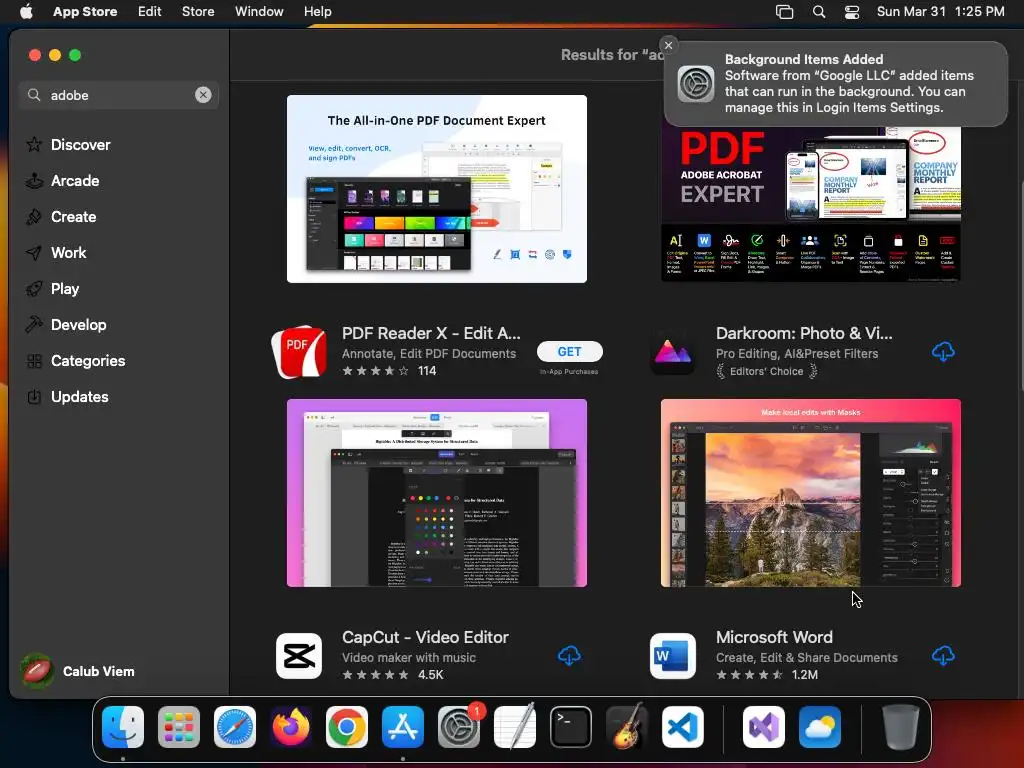Open the Darkroom app icon
The width and height of the screenshot is (1024, 768).
[x=673, y=352]
